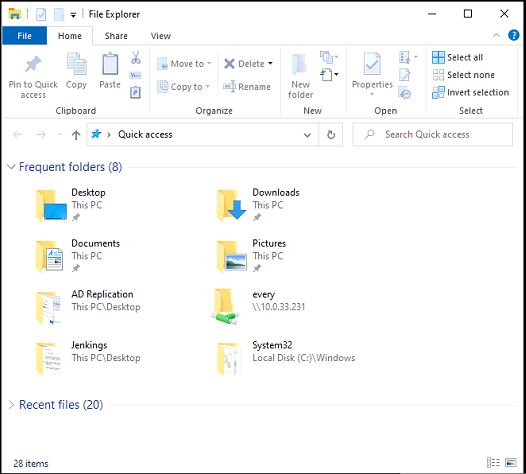Open the AD Replication folder icon
This screenshot has height=474, width=526.
pyautogui.click(x=49, y=308)
